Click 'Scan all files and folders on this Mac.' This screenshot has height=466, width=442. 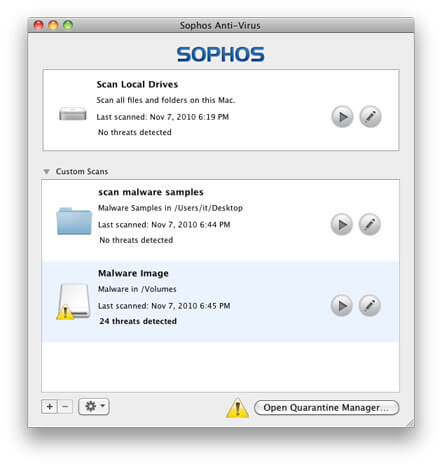166,100
